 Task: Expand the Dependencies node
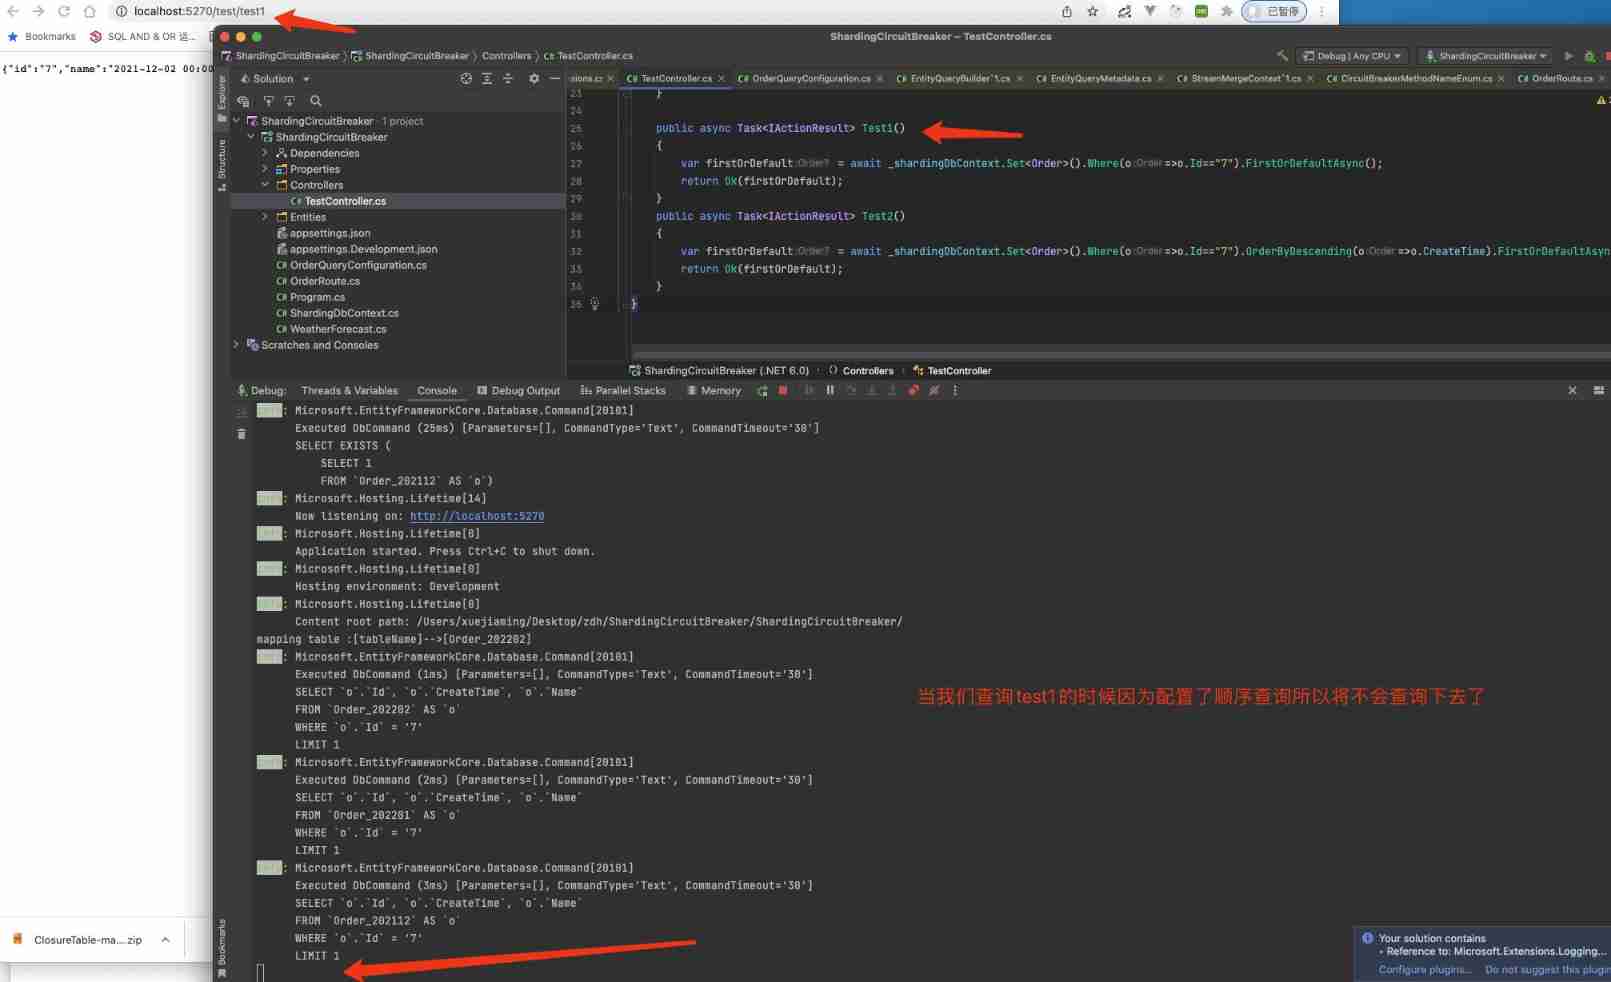click(265, 153)
